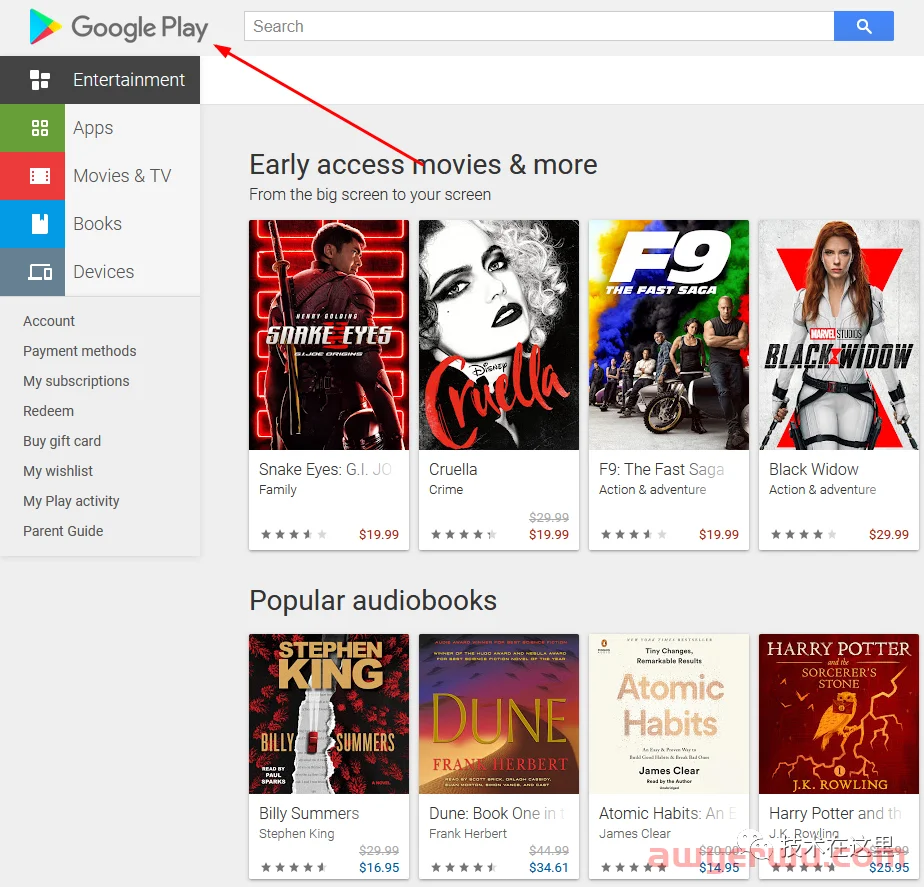
Task: View your Payment methods
Action: pyautogui.click(x=80, y=351)
